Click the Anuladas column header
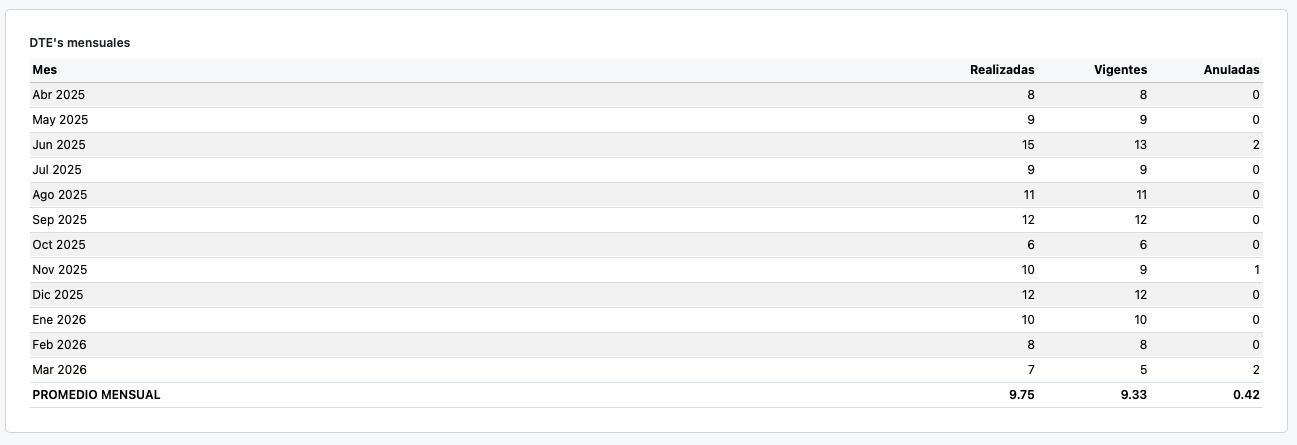This screenshot has width=1297, height=445. point(1230,70)
